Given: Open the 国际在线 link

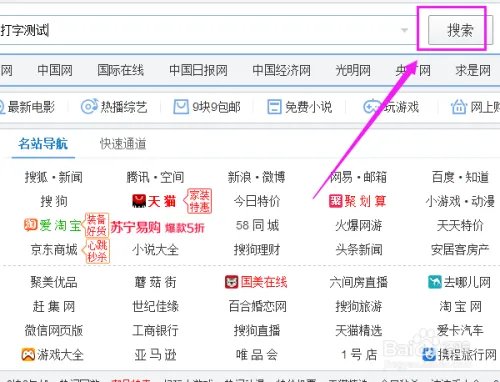Looking at the screenshot, I should pyautogui.click(x=121, y=70).
